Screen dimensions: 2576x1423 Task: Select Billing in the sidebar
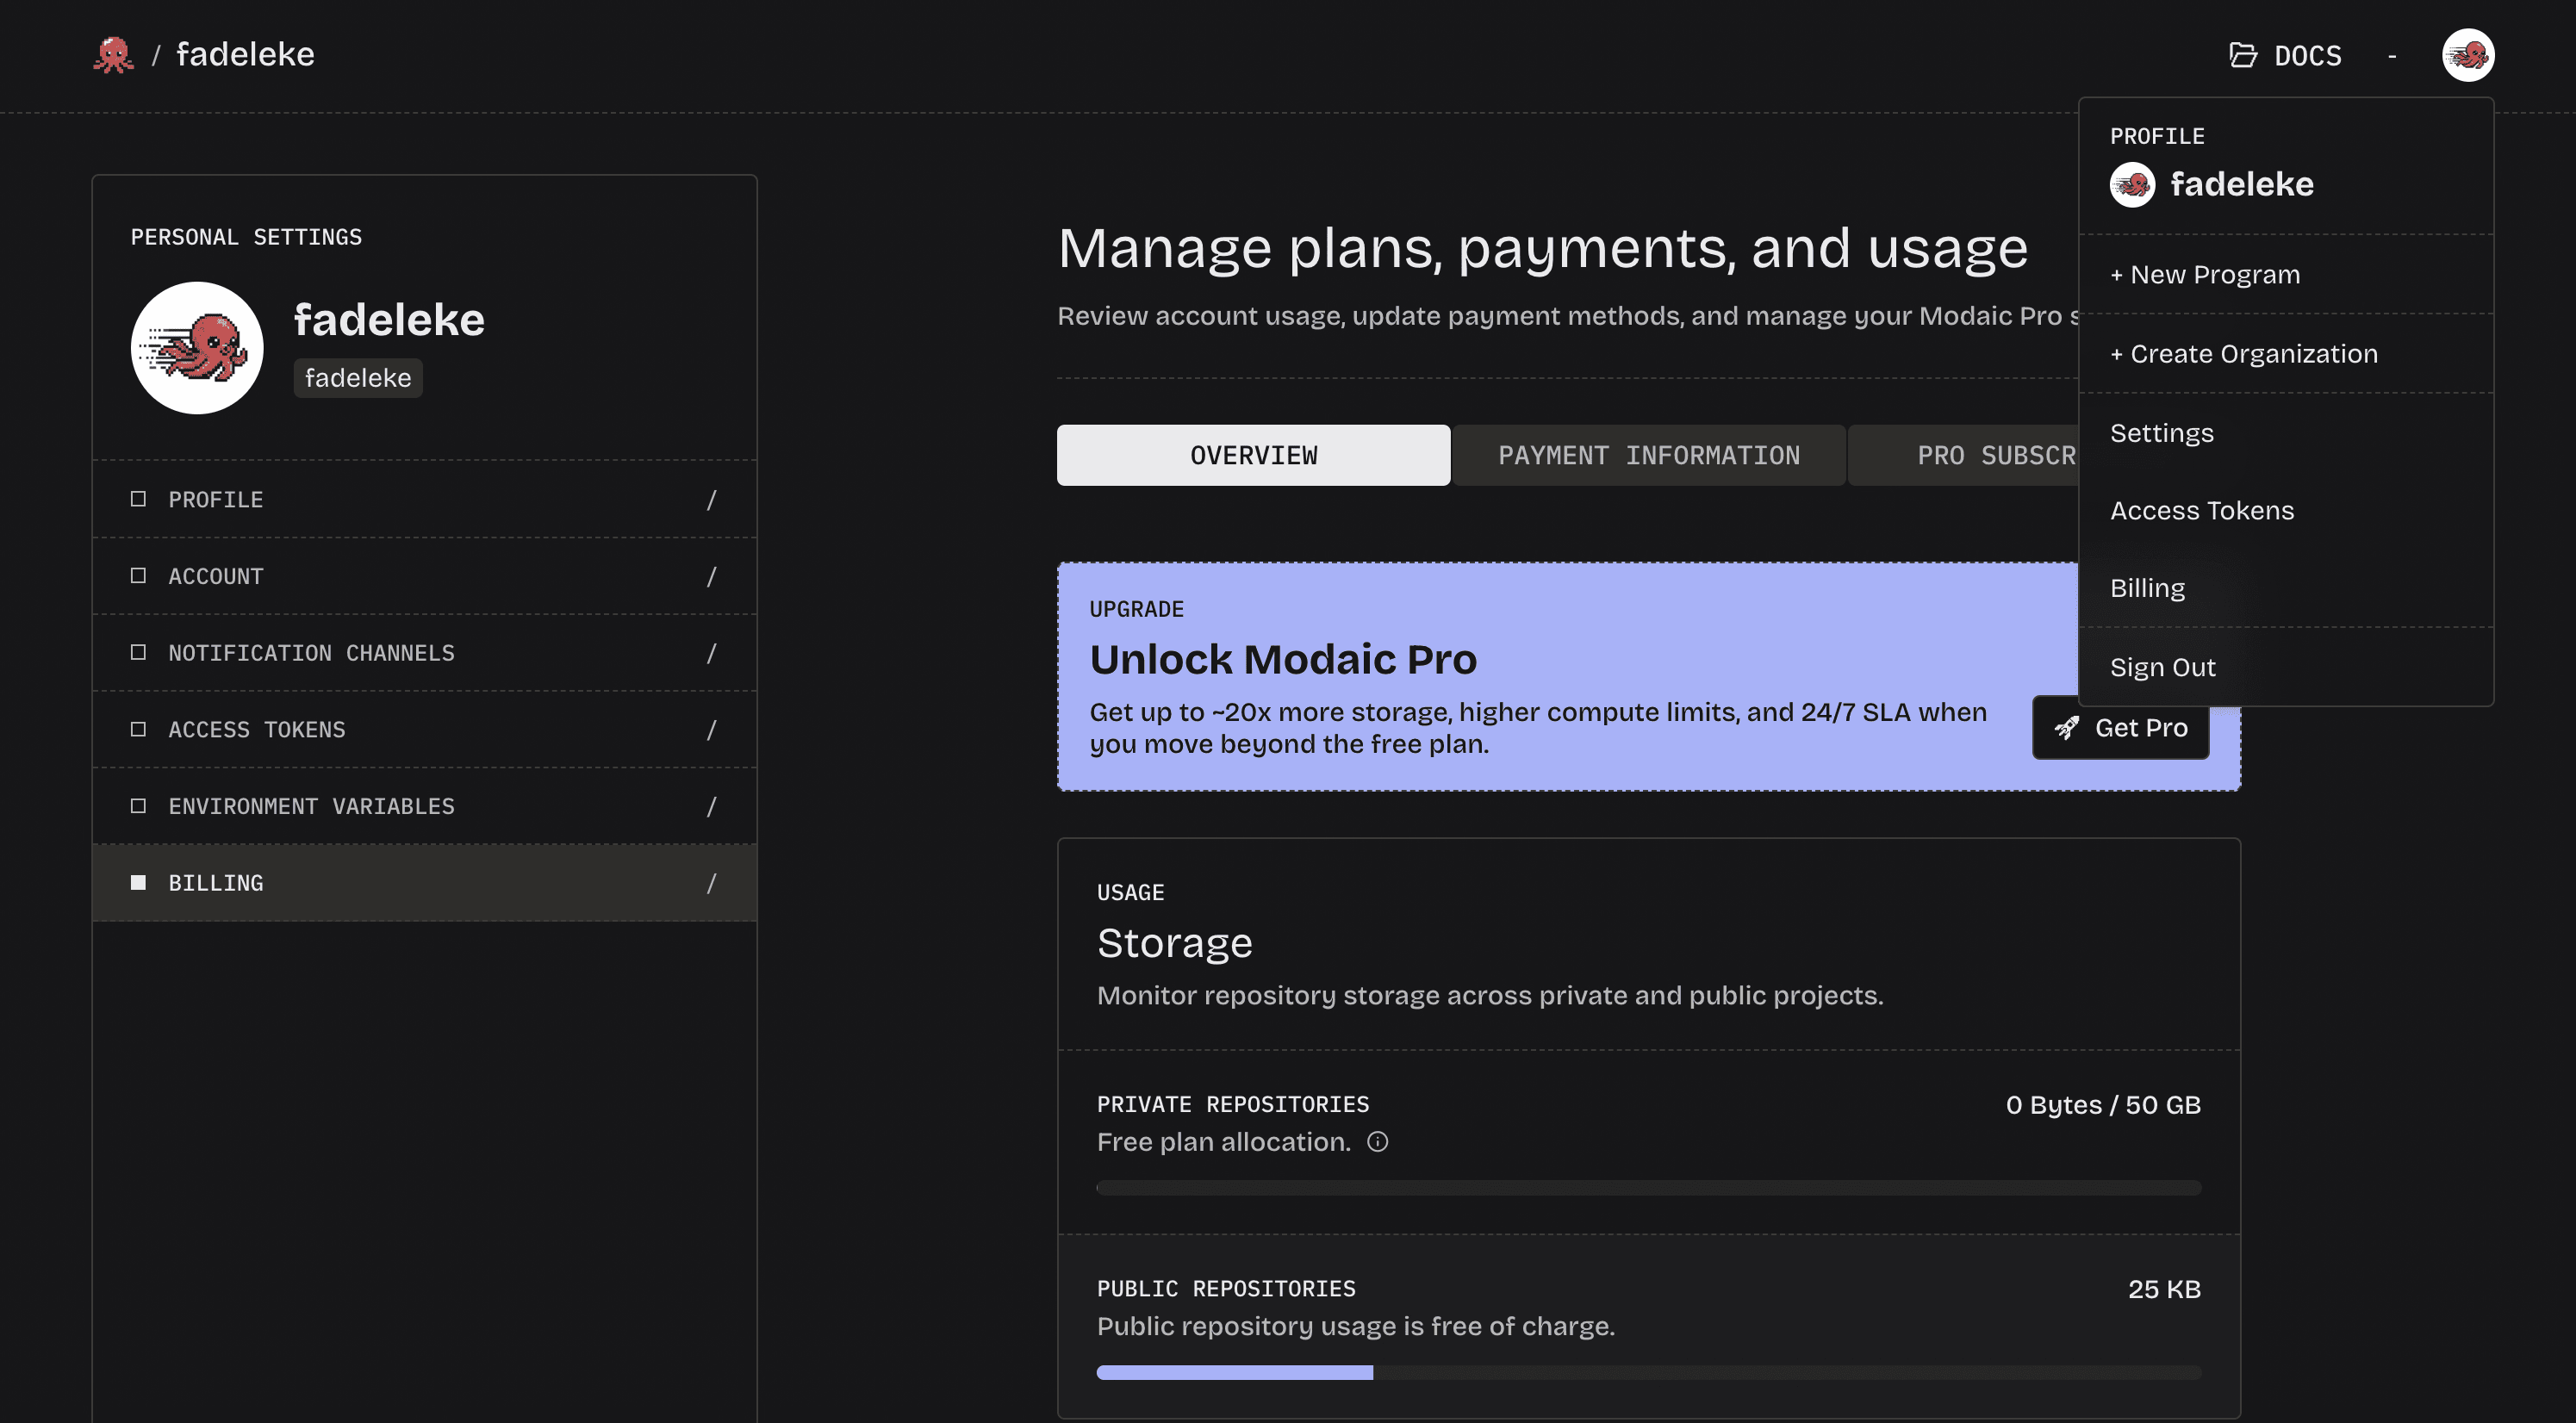(424, 882)
